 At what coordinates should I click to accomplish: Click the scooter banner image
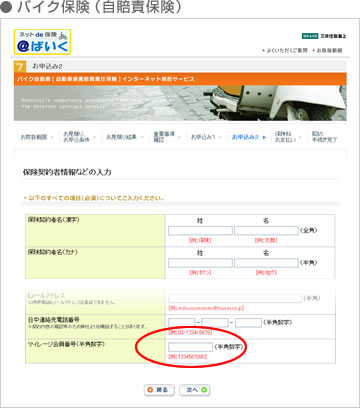click(180, 103)
